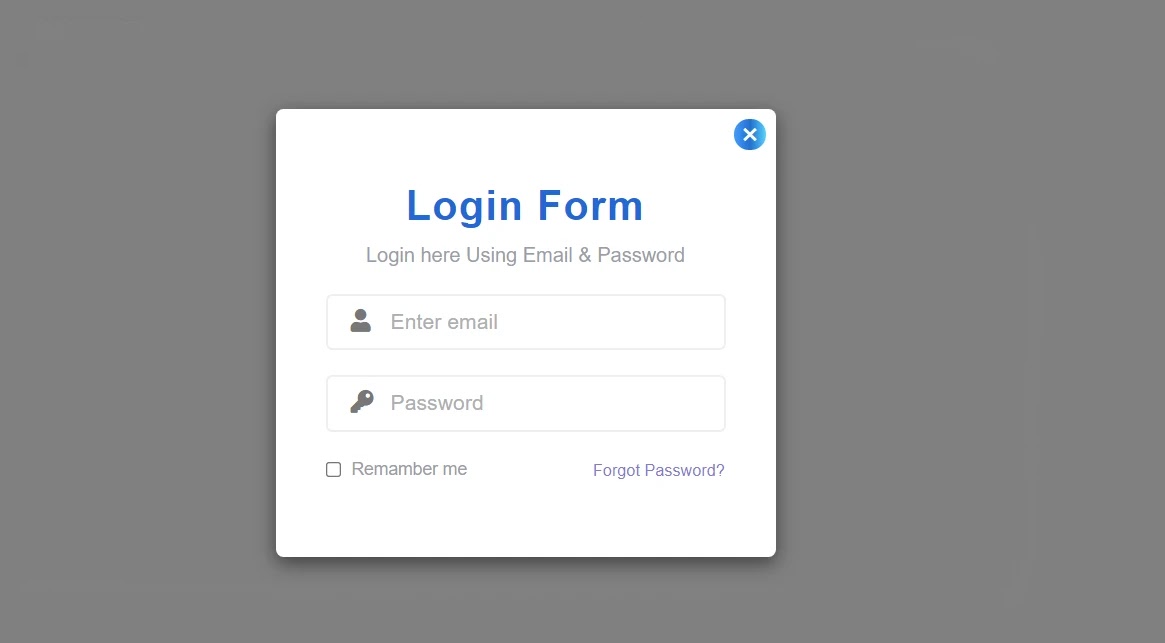Enable the Remamber me checkbox
1165x643 pixels.
point(334,469)
